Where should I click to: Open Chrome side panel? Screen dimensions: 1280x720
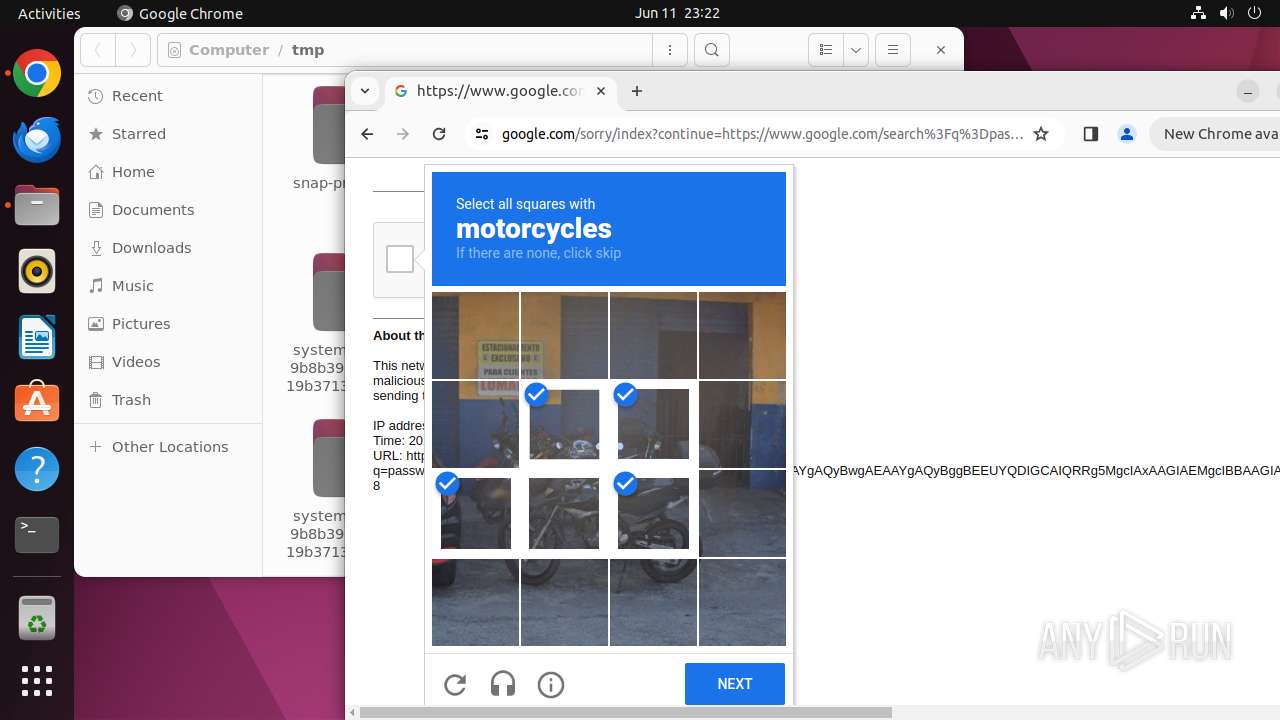point(1091,134)
